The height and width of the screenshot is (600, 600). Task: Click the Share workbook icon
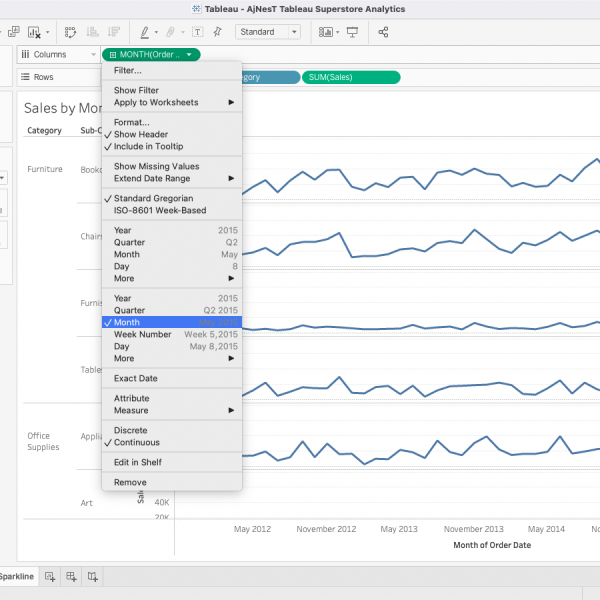pos(384,32)
